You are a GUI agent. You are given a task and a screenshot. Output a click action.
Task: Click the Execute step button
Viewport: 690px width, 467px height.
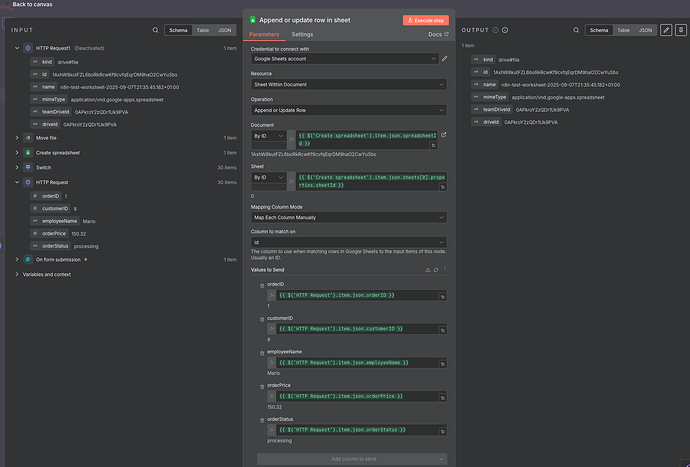(426, 20)
